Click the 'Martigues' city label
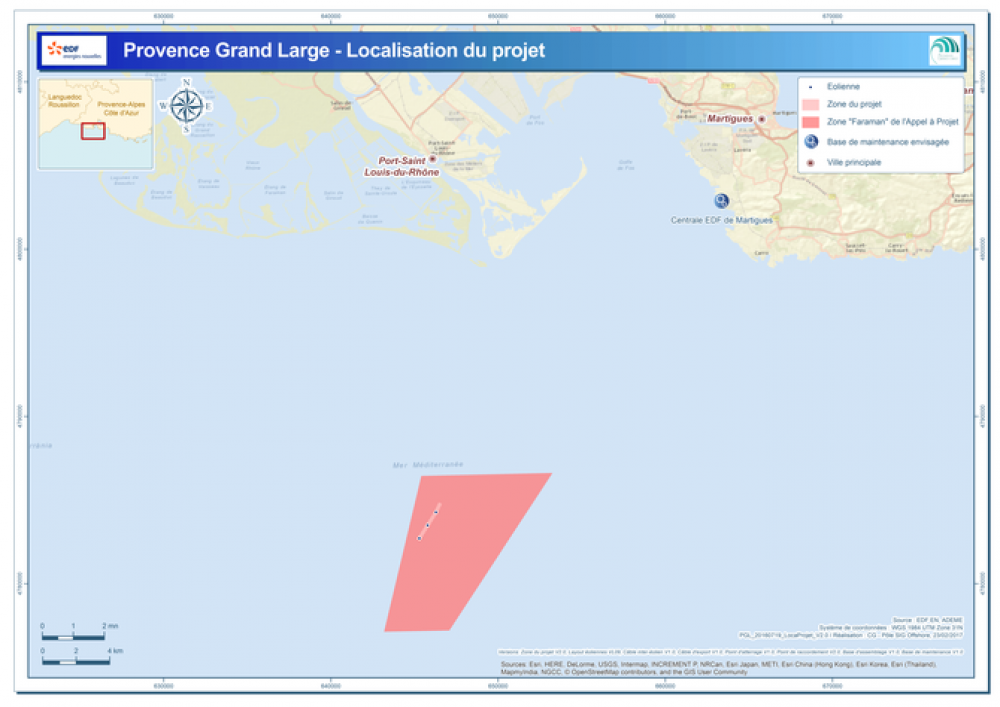 point(729,119)
